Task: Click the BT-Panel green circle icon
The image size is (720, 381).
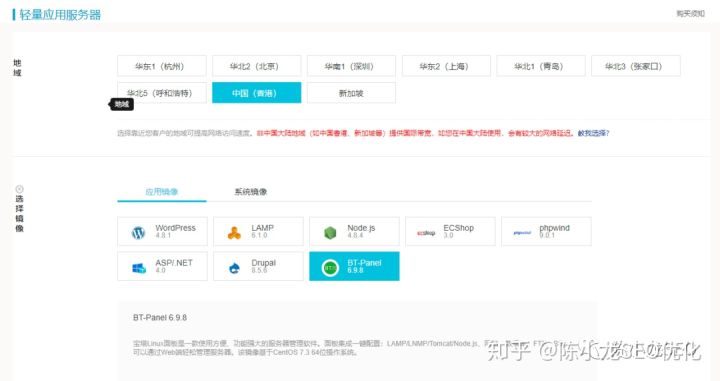Action: coord(330,268)
